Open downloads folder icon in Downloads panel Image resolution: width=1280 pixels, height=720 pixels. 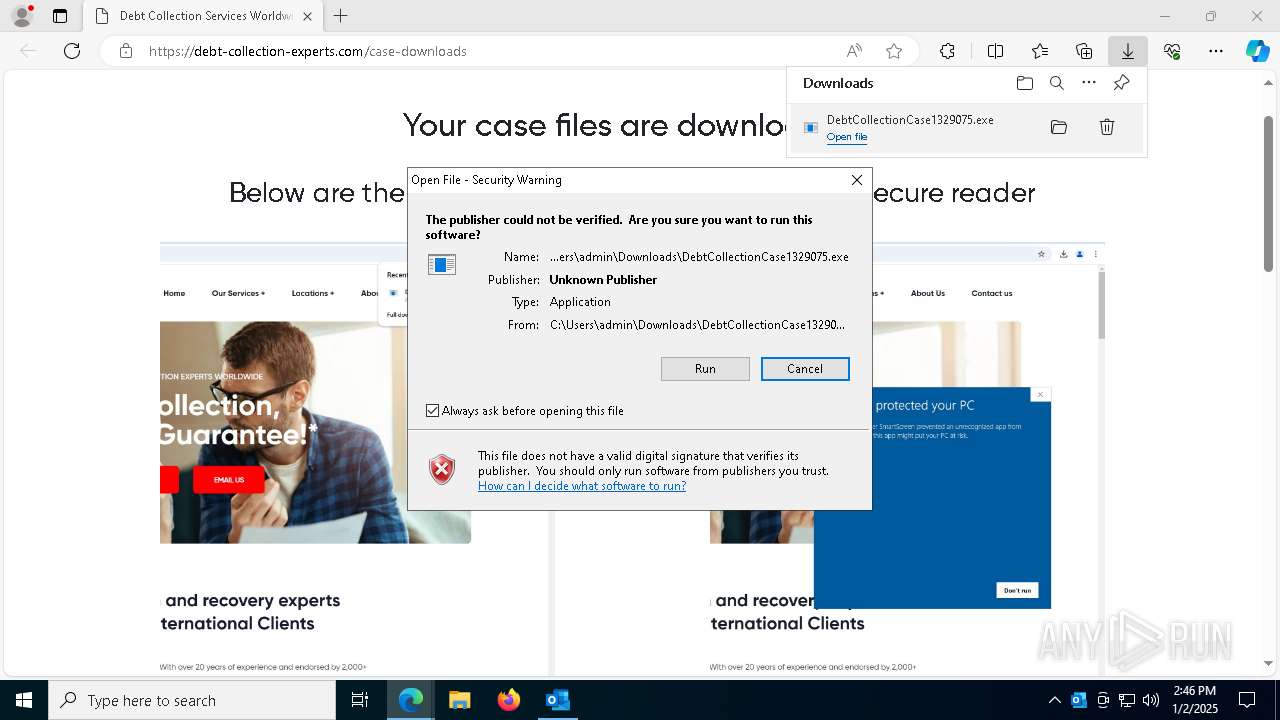point(1025,83)
